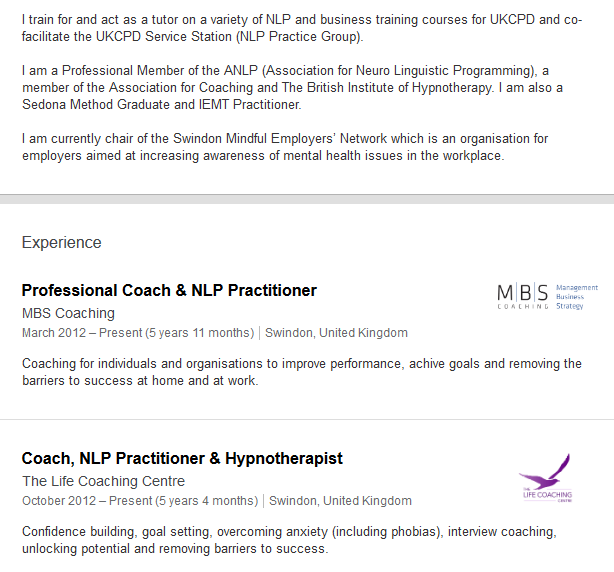Select the Experience section heading
This screenshot has width=614, height=572.
tap(61, 243)
